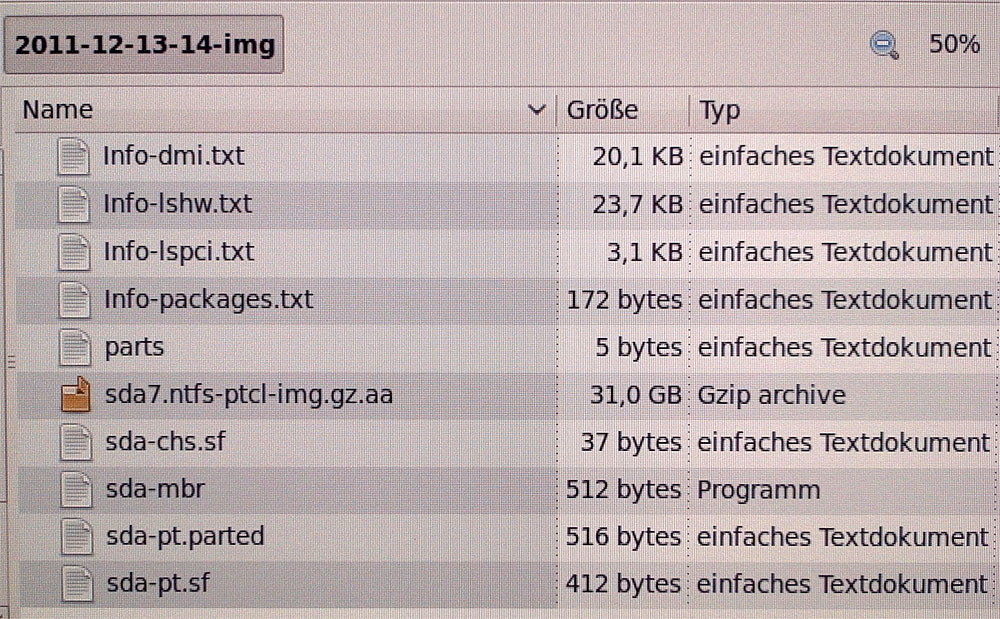Select the sda7.ntfs-ptcl-img.gz.aa filename
The image size is (1000, 619).
point(248,395)
